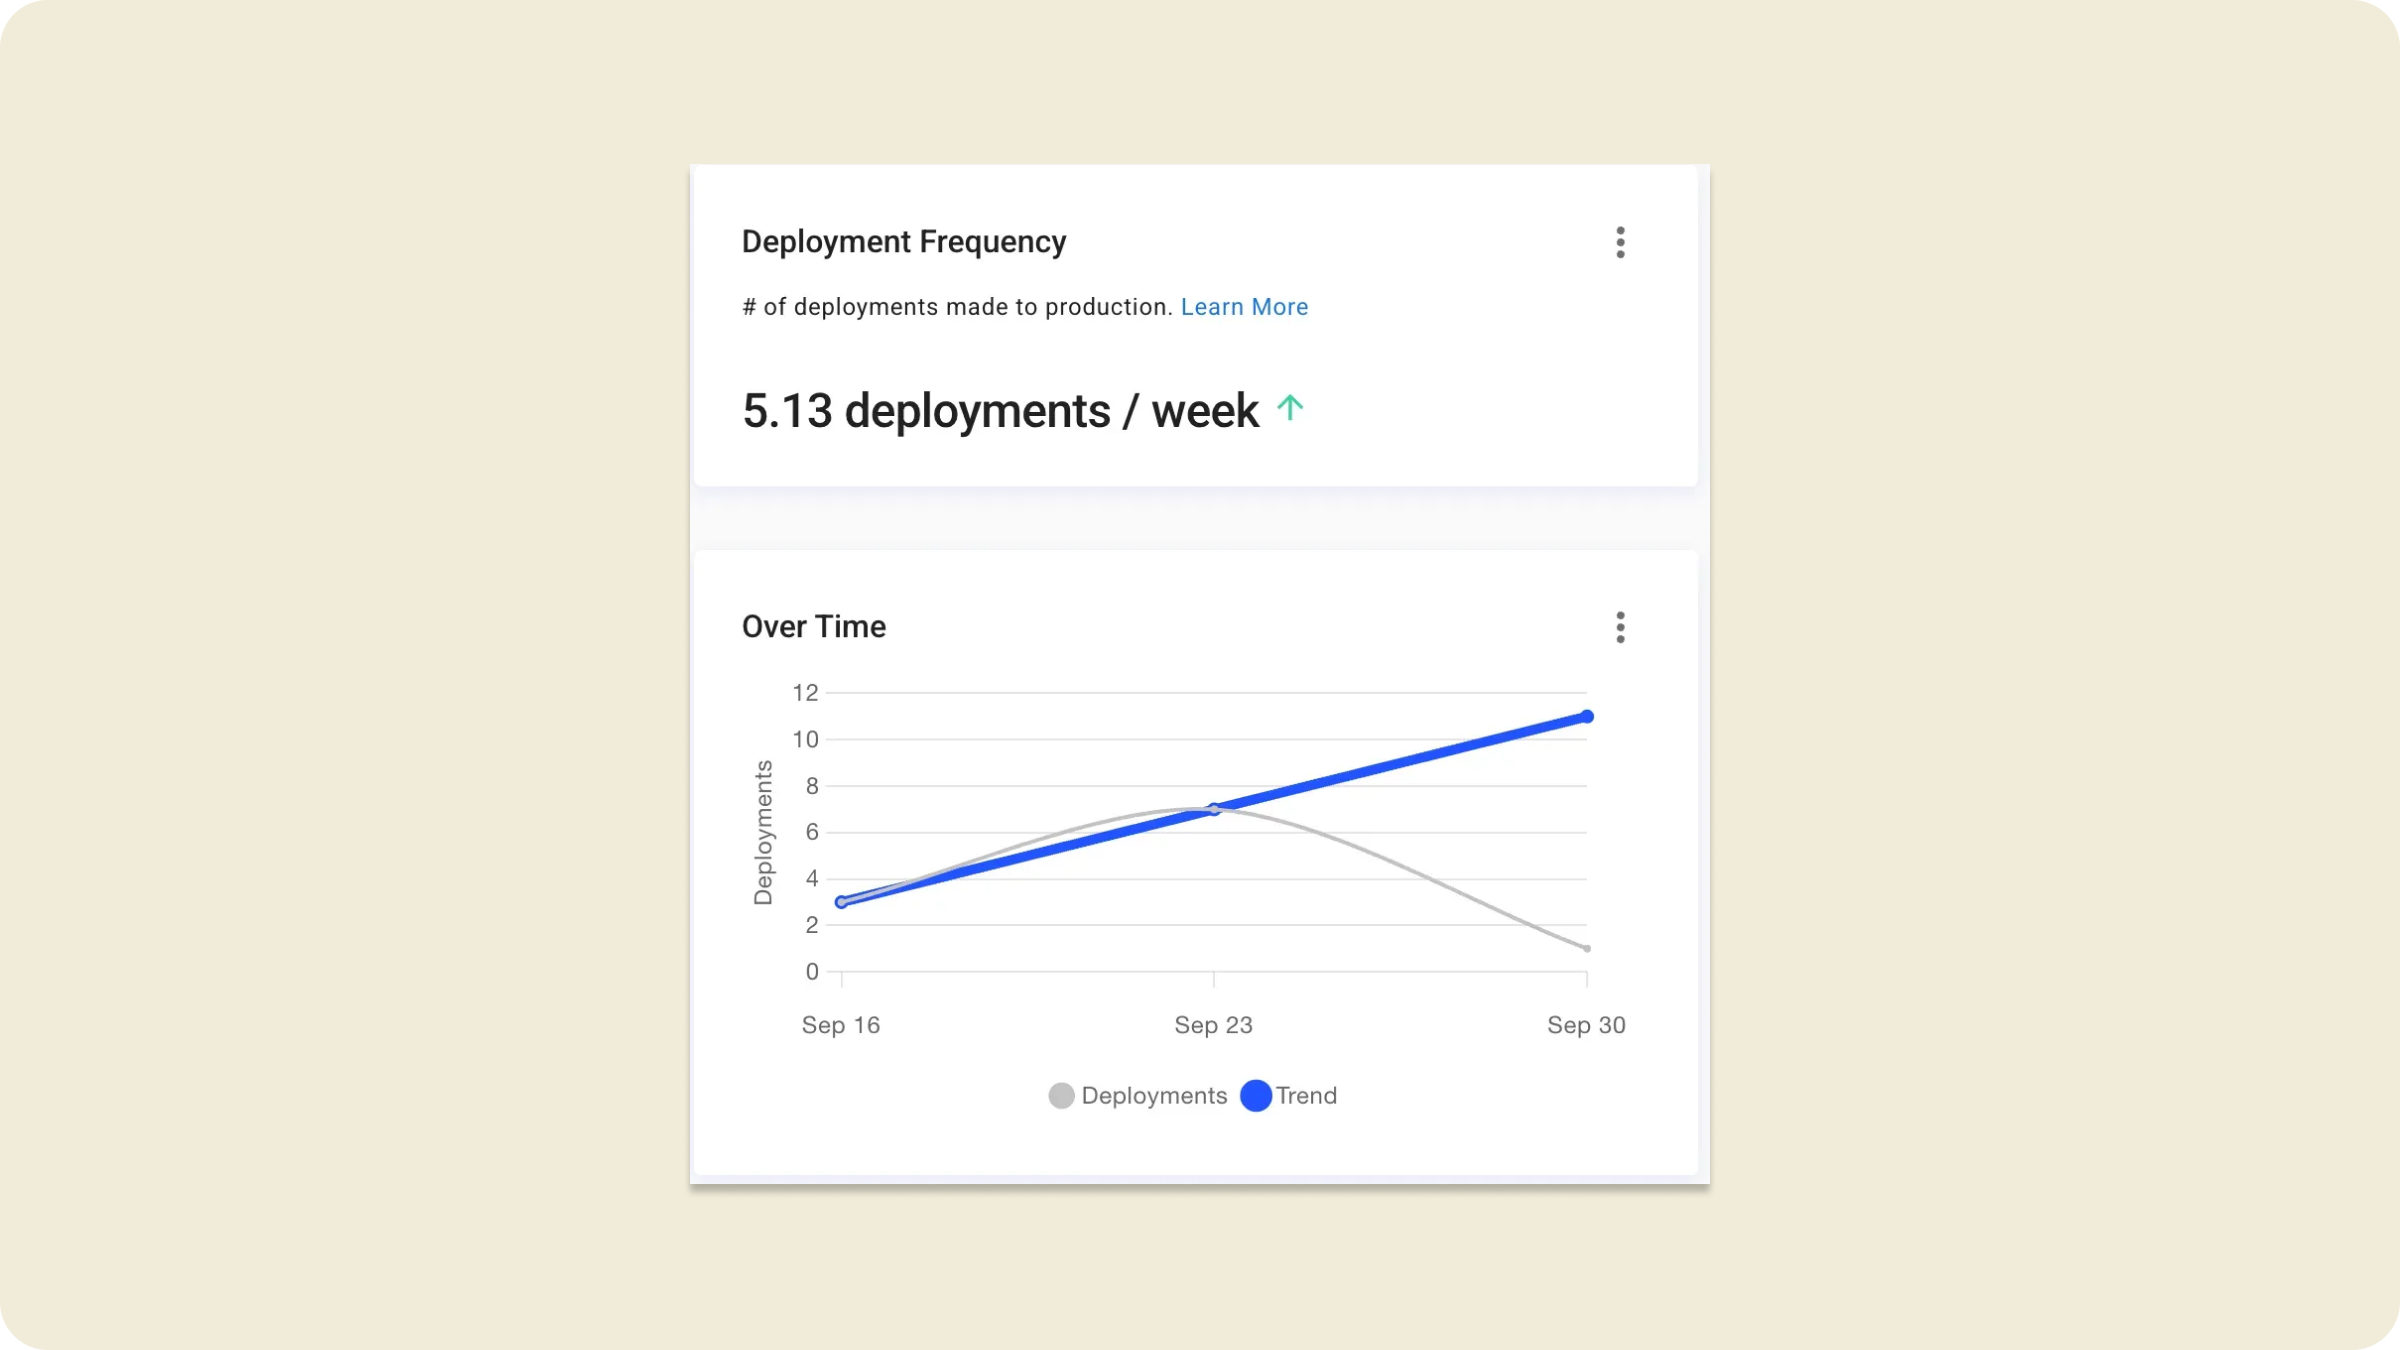The width and height of the screenshot is (2400, 1350).
Task: Click the green upward trend arrow
Action: click(1290, 408)
